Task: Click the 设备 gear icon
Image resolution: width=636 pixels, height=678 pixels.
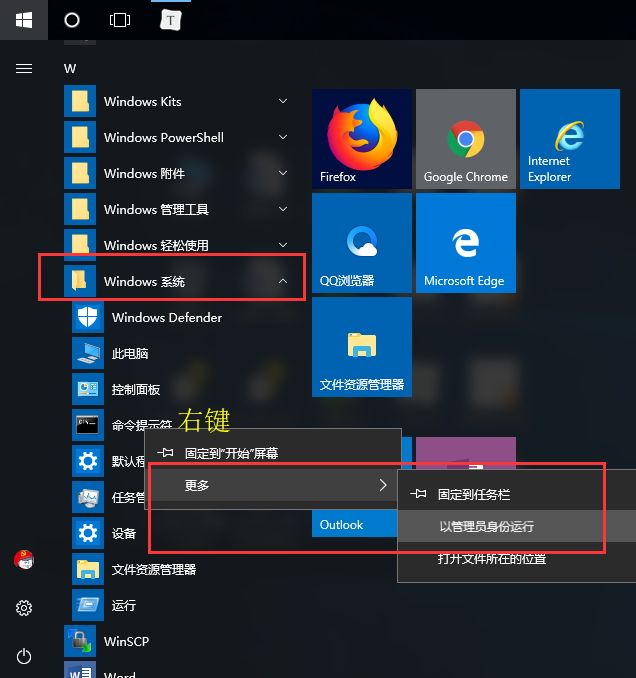Action: [88, 533]
